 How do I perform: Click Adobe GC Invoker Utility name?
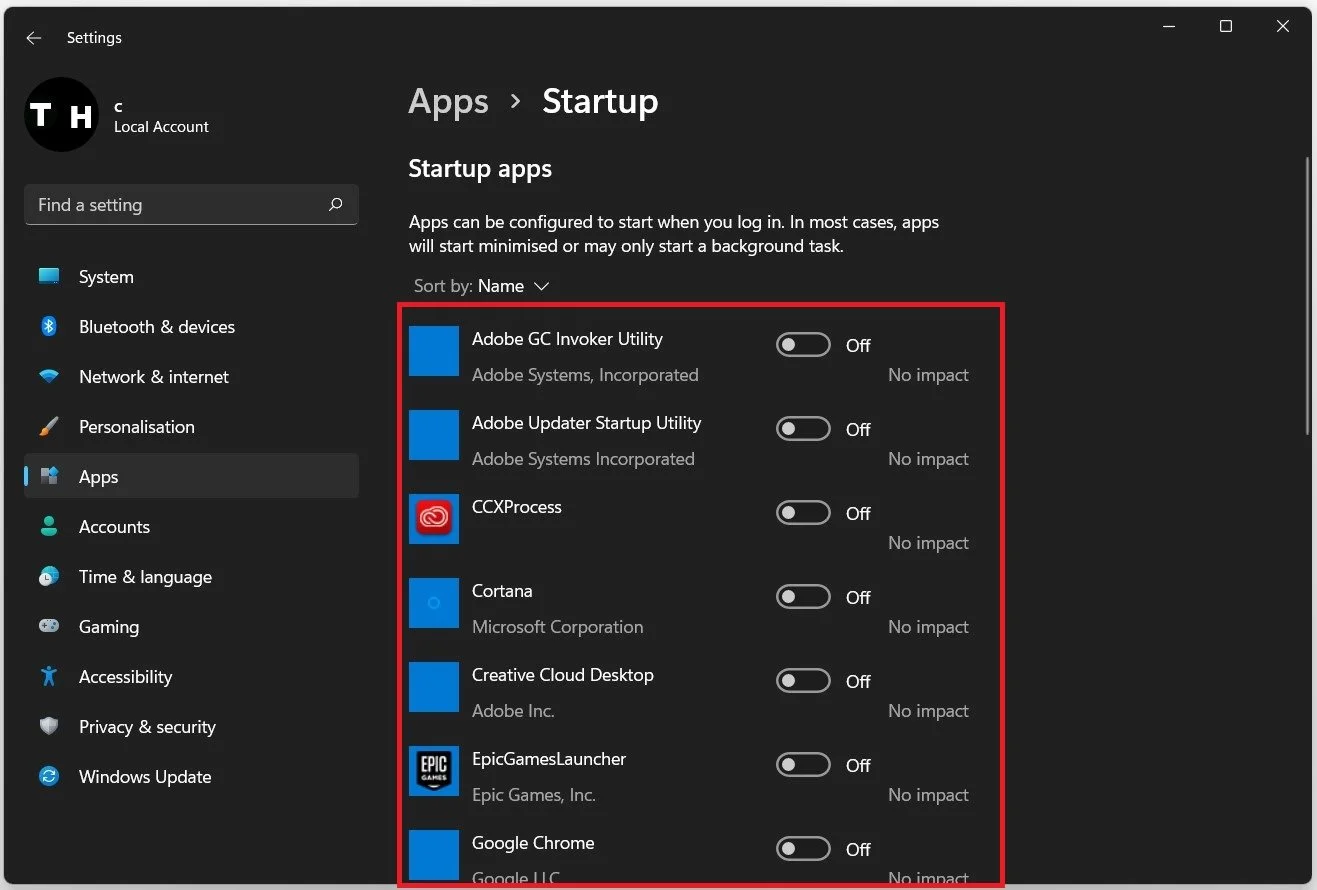coord(567,339)
